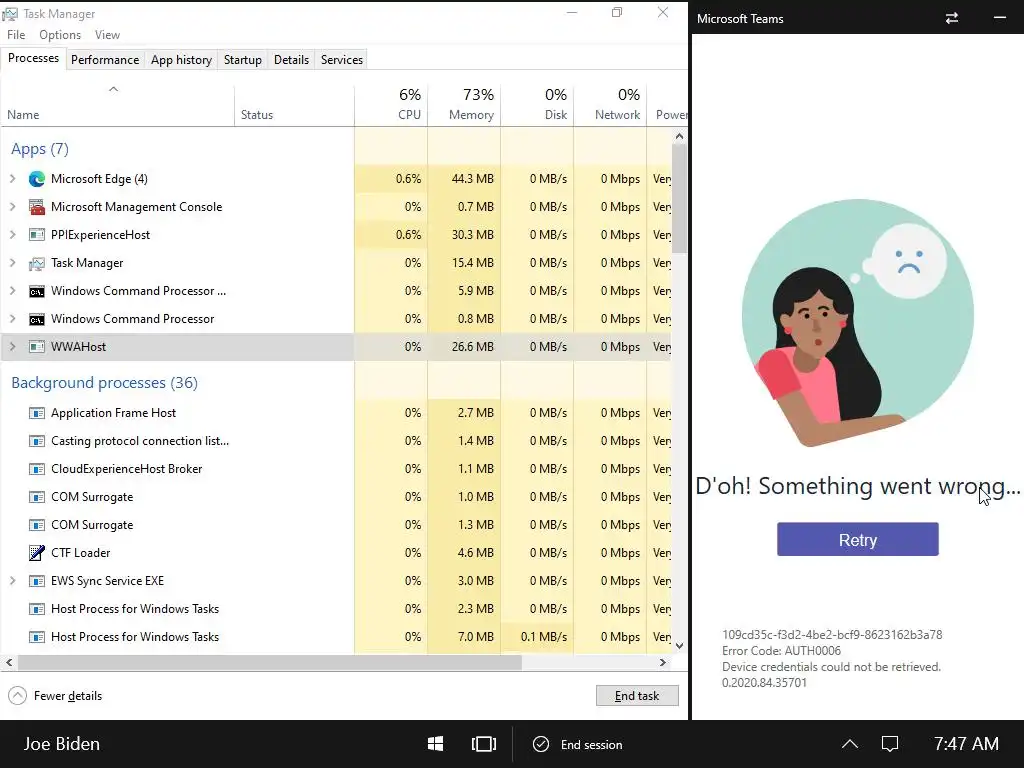Click the Joe Biden user name
The image size is (1024, 768).
pyautogui.click(x=61, y=744)
